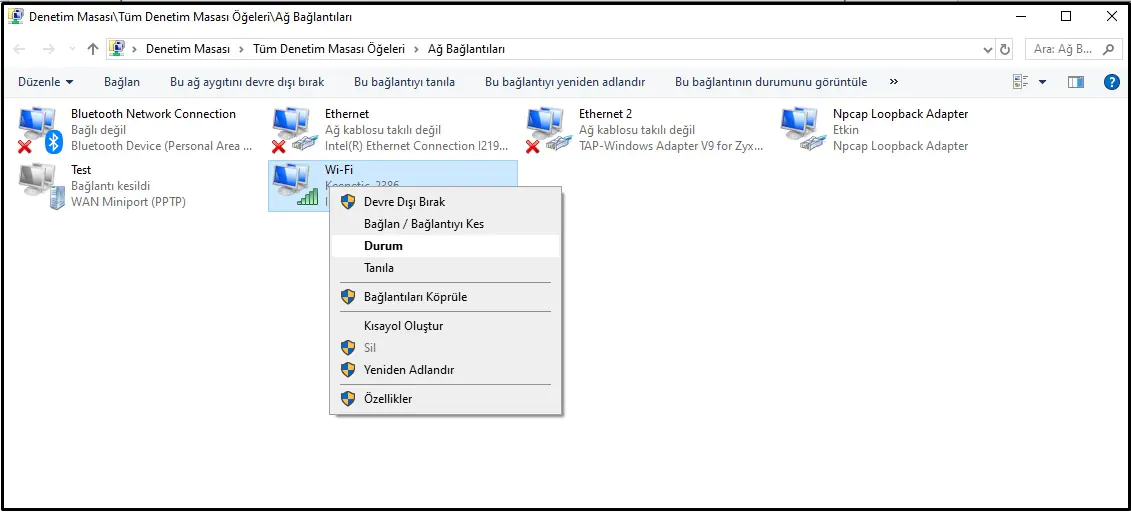Click the TAP-Windows Adapter V9 description

click(671, 146)
